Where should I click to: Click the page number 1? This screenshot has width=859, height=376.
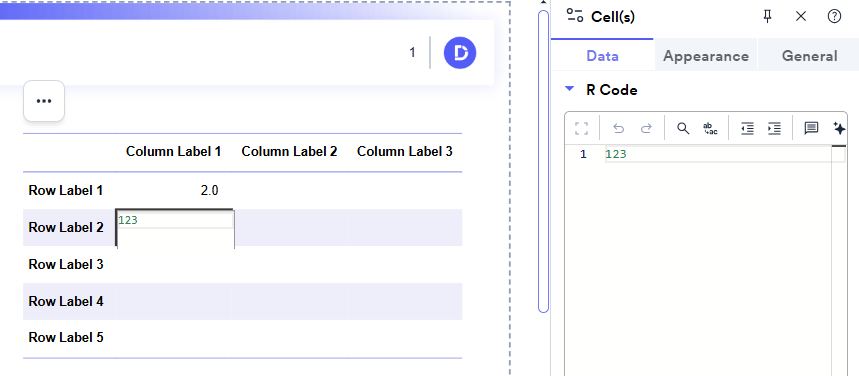click(x=413, y=53)
